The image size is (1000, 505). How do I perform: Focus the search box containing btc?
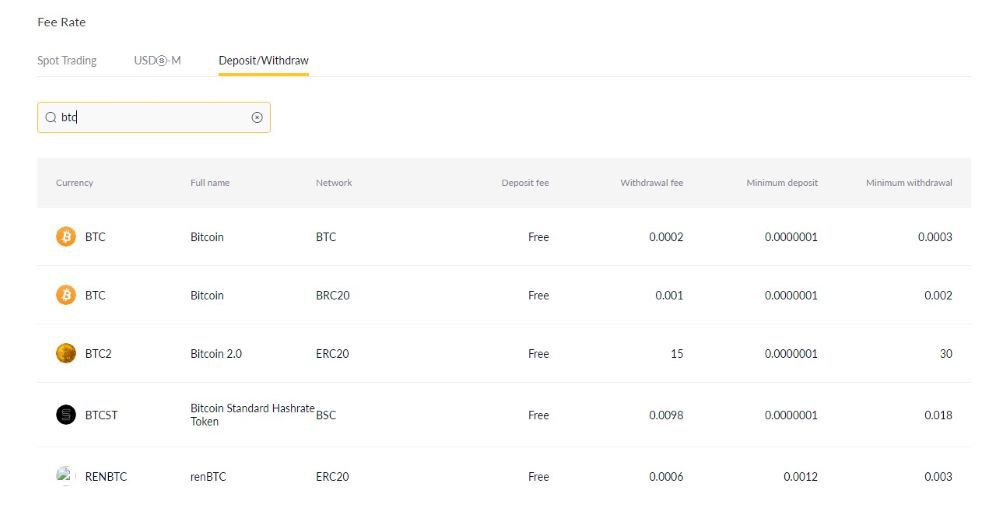pos(154,117)
